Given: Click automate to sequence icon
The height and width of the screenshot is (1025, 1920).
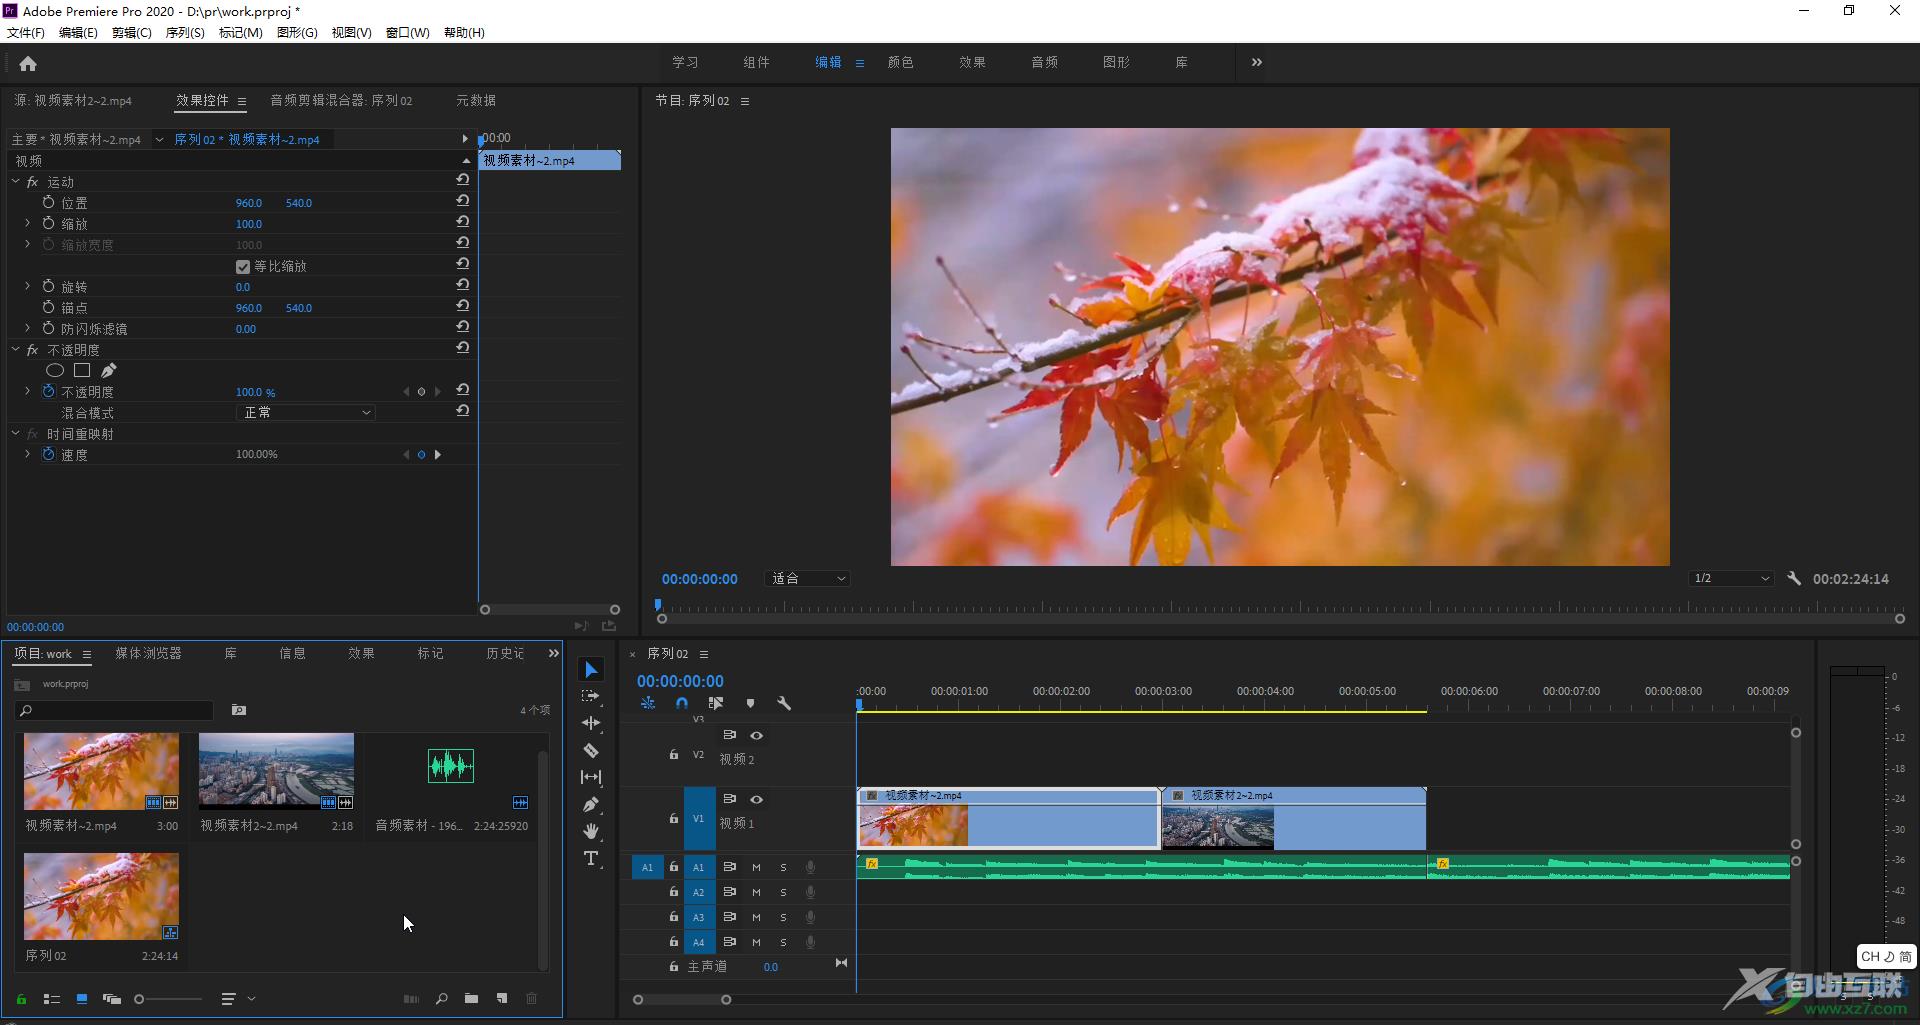Looking at the screenshot, I should [x=411, y=998].
